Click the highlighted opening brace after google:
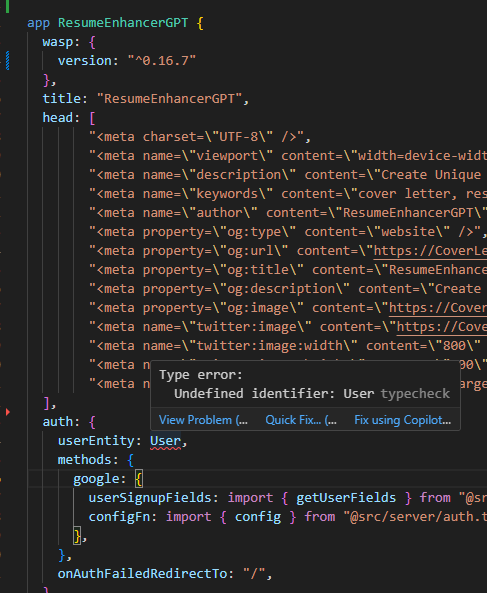The width and height of the screenshot is (487, 593). [139, 479]
